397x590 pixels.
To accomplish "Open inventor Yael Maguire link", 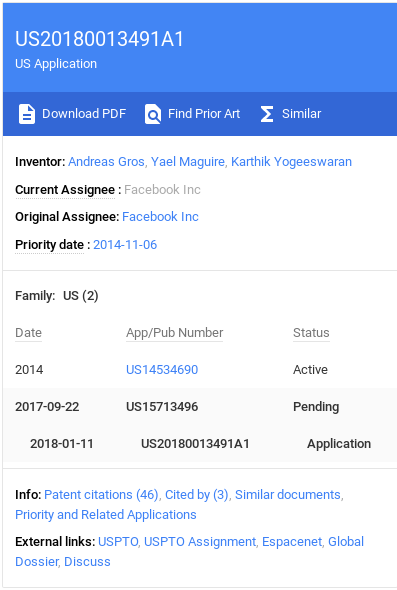I will (188, 162).
